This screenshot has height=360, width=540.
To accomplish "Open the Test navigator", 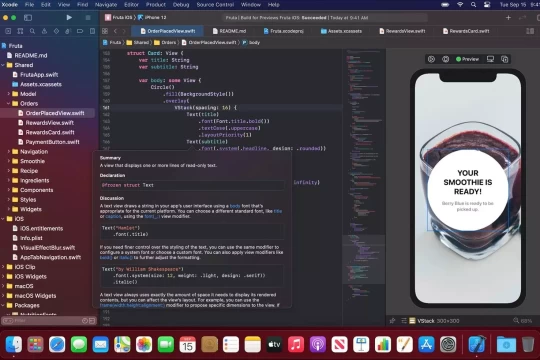I will coord(56,31).
